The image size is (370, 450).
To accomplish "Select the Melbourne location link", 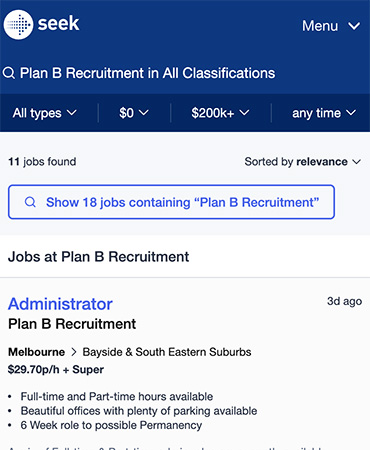I will tap(37, 352).
